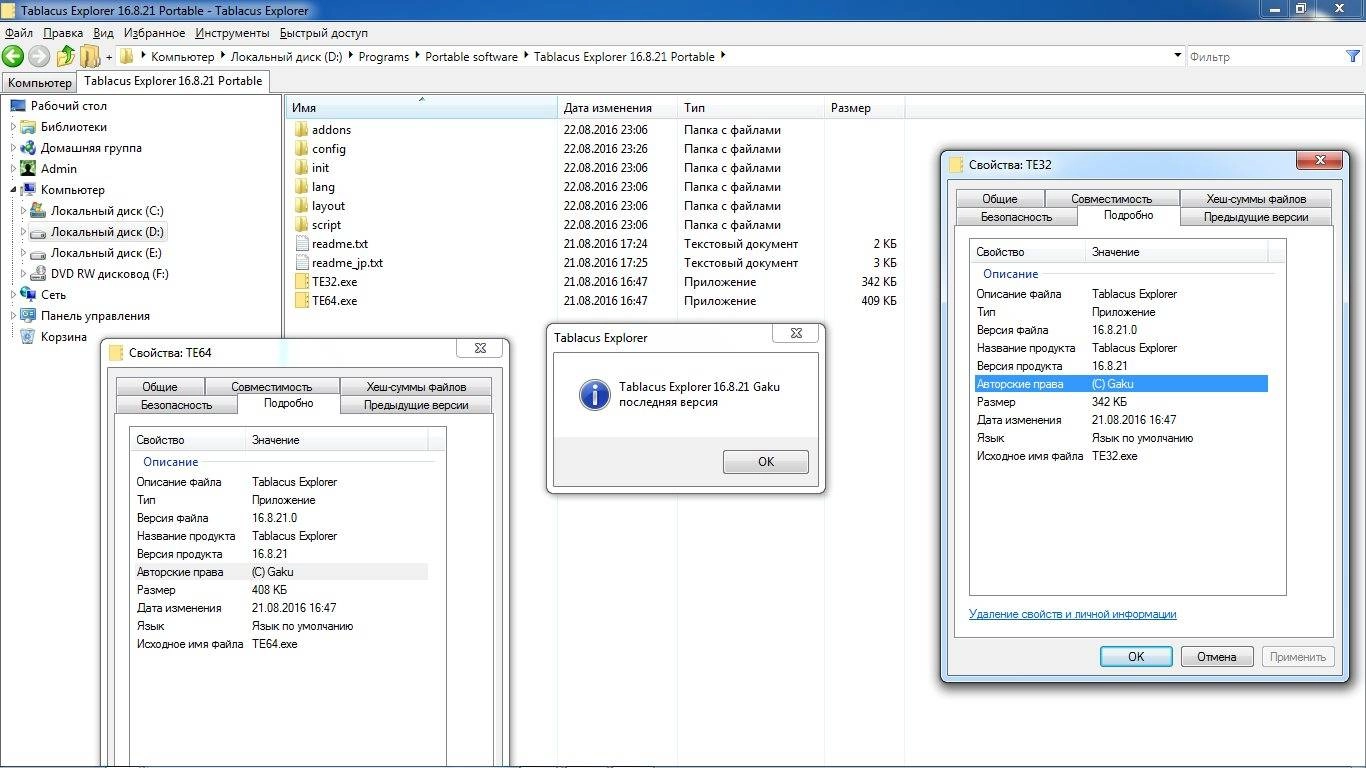The image size is (1366, 768).
Task: Open the Правка menu
Action: pos(63,33)
